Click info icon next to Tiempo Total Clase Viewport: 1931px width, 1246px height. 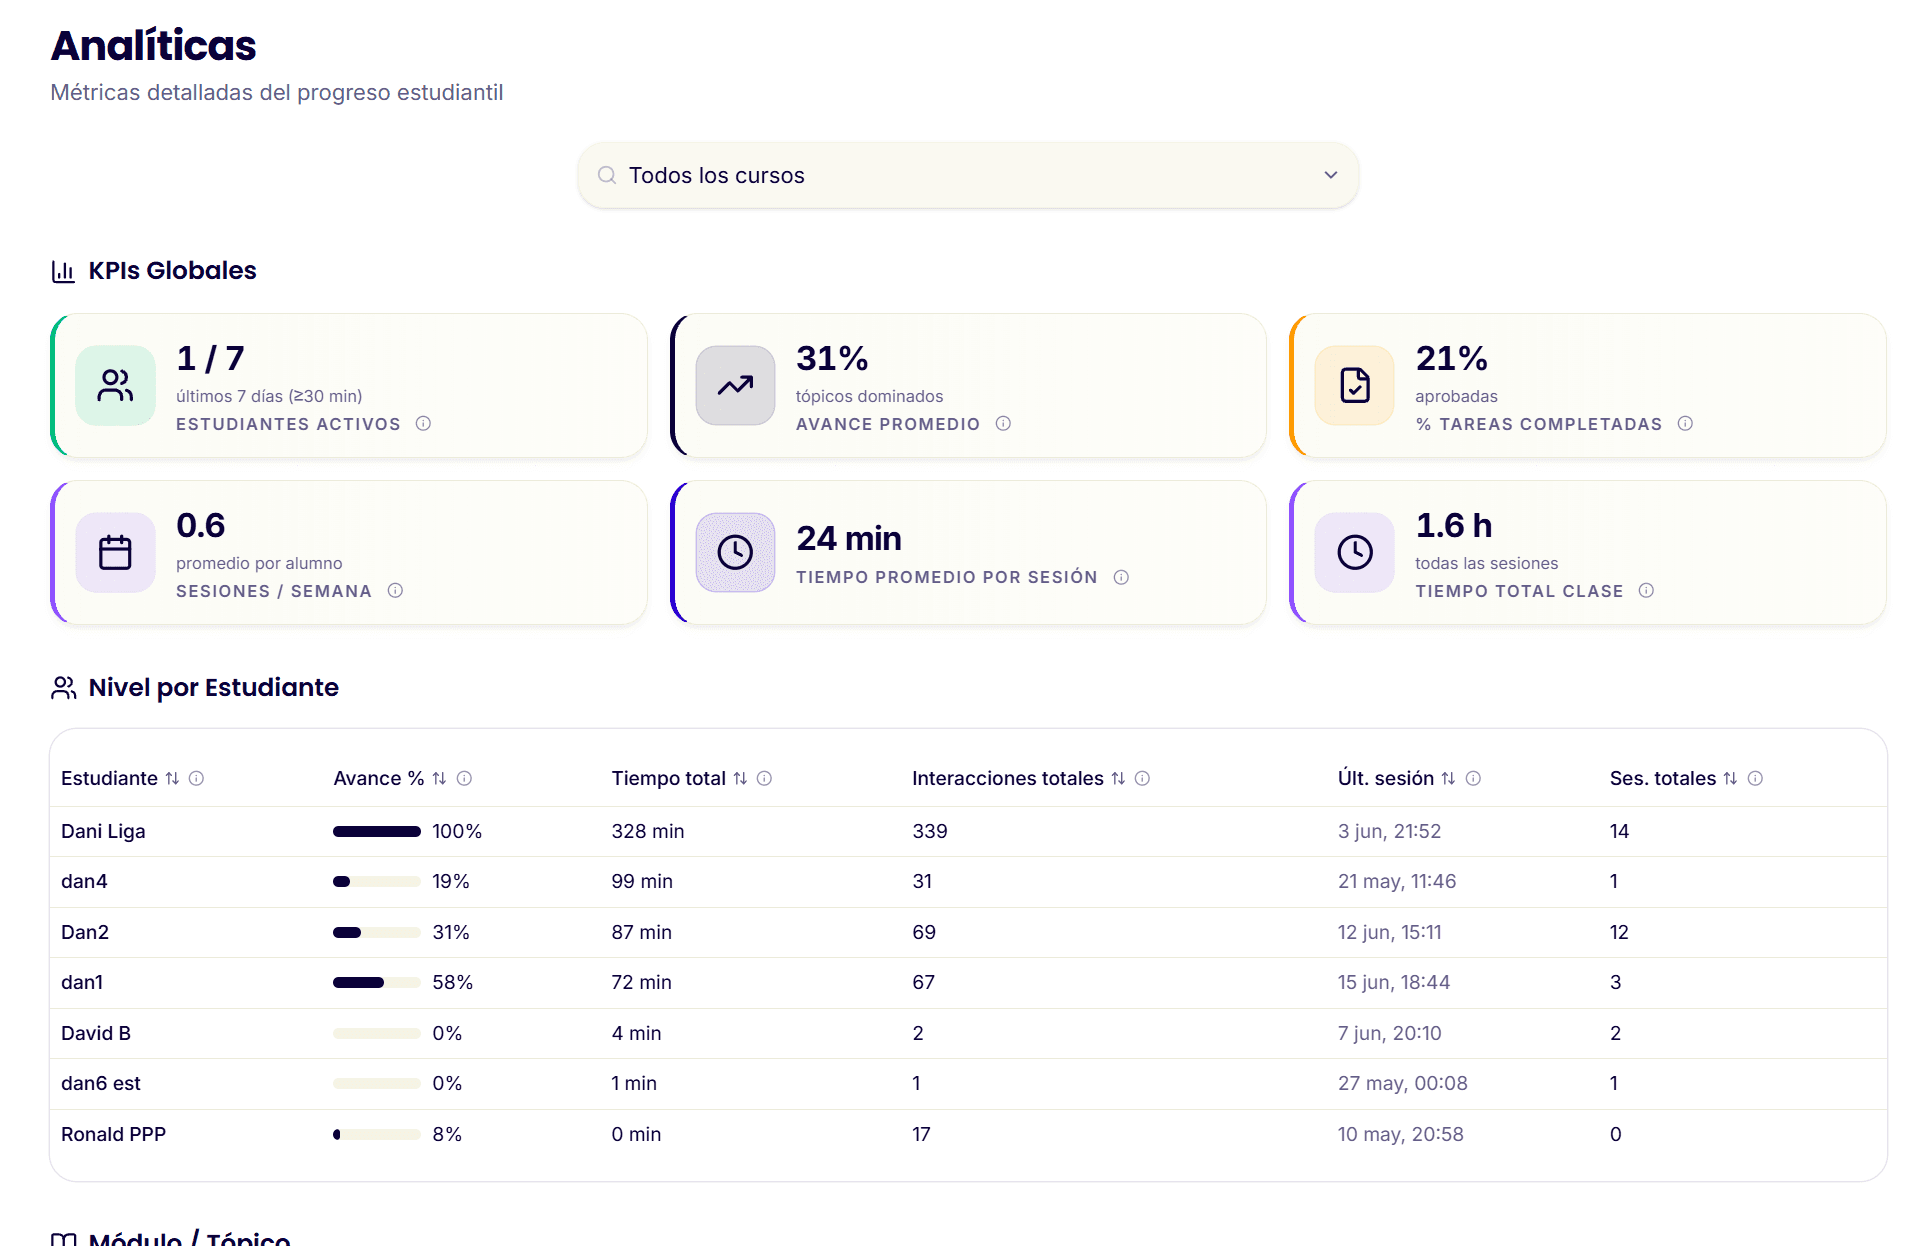click(1646, 591)
